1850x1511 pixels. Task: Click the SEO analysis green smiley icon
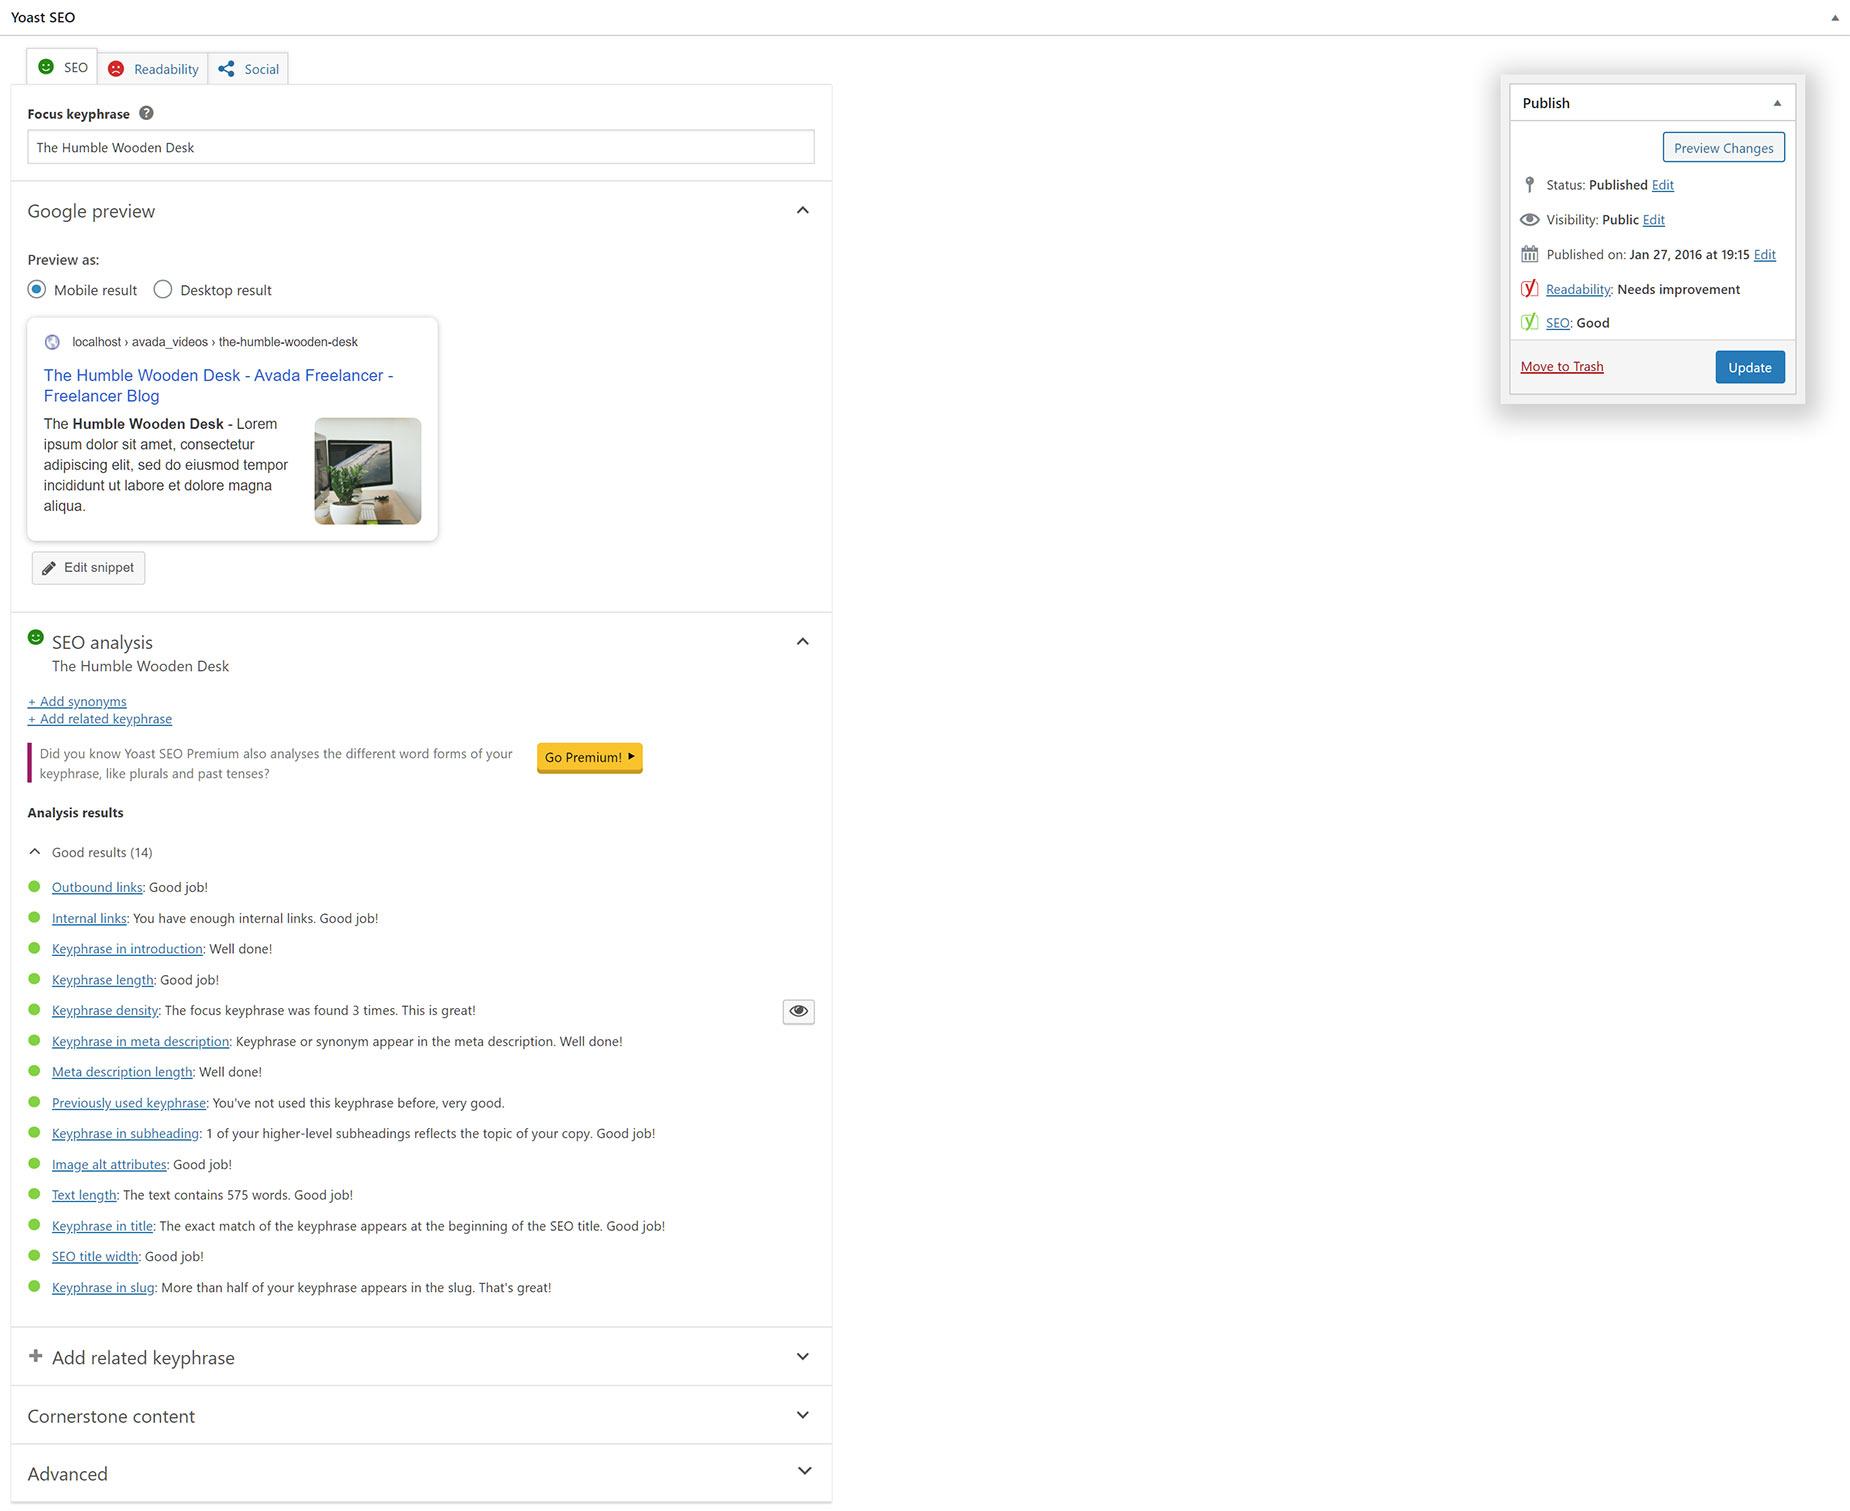pyautogui.click(x=36, y=637)
